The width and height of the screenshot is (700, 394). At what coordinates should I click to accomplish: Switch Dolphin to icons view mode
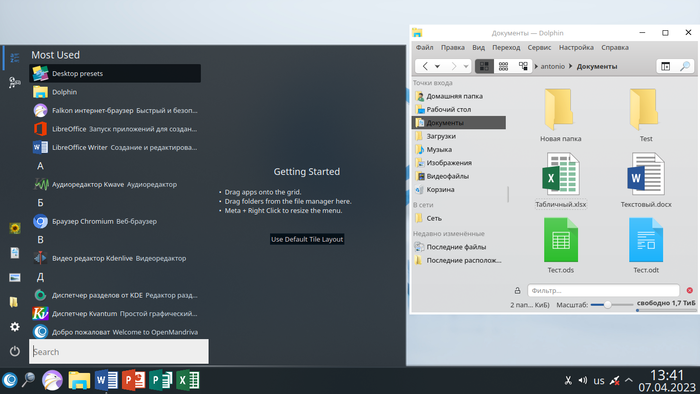(484, 66)
